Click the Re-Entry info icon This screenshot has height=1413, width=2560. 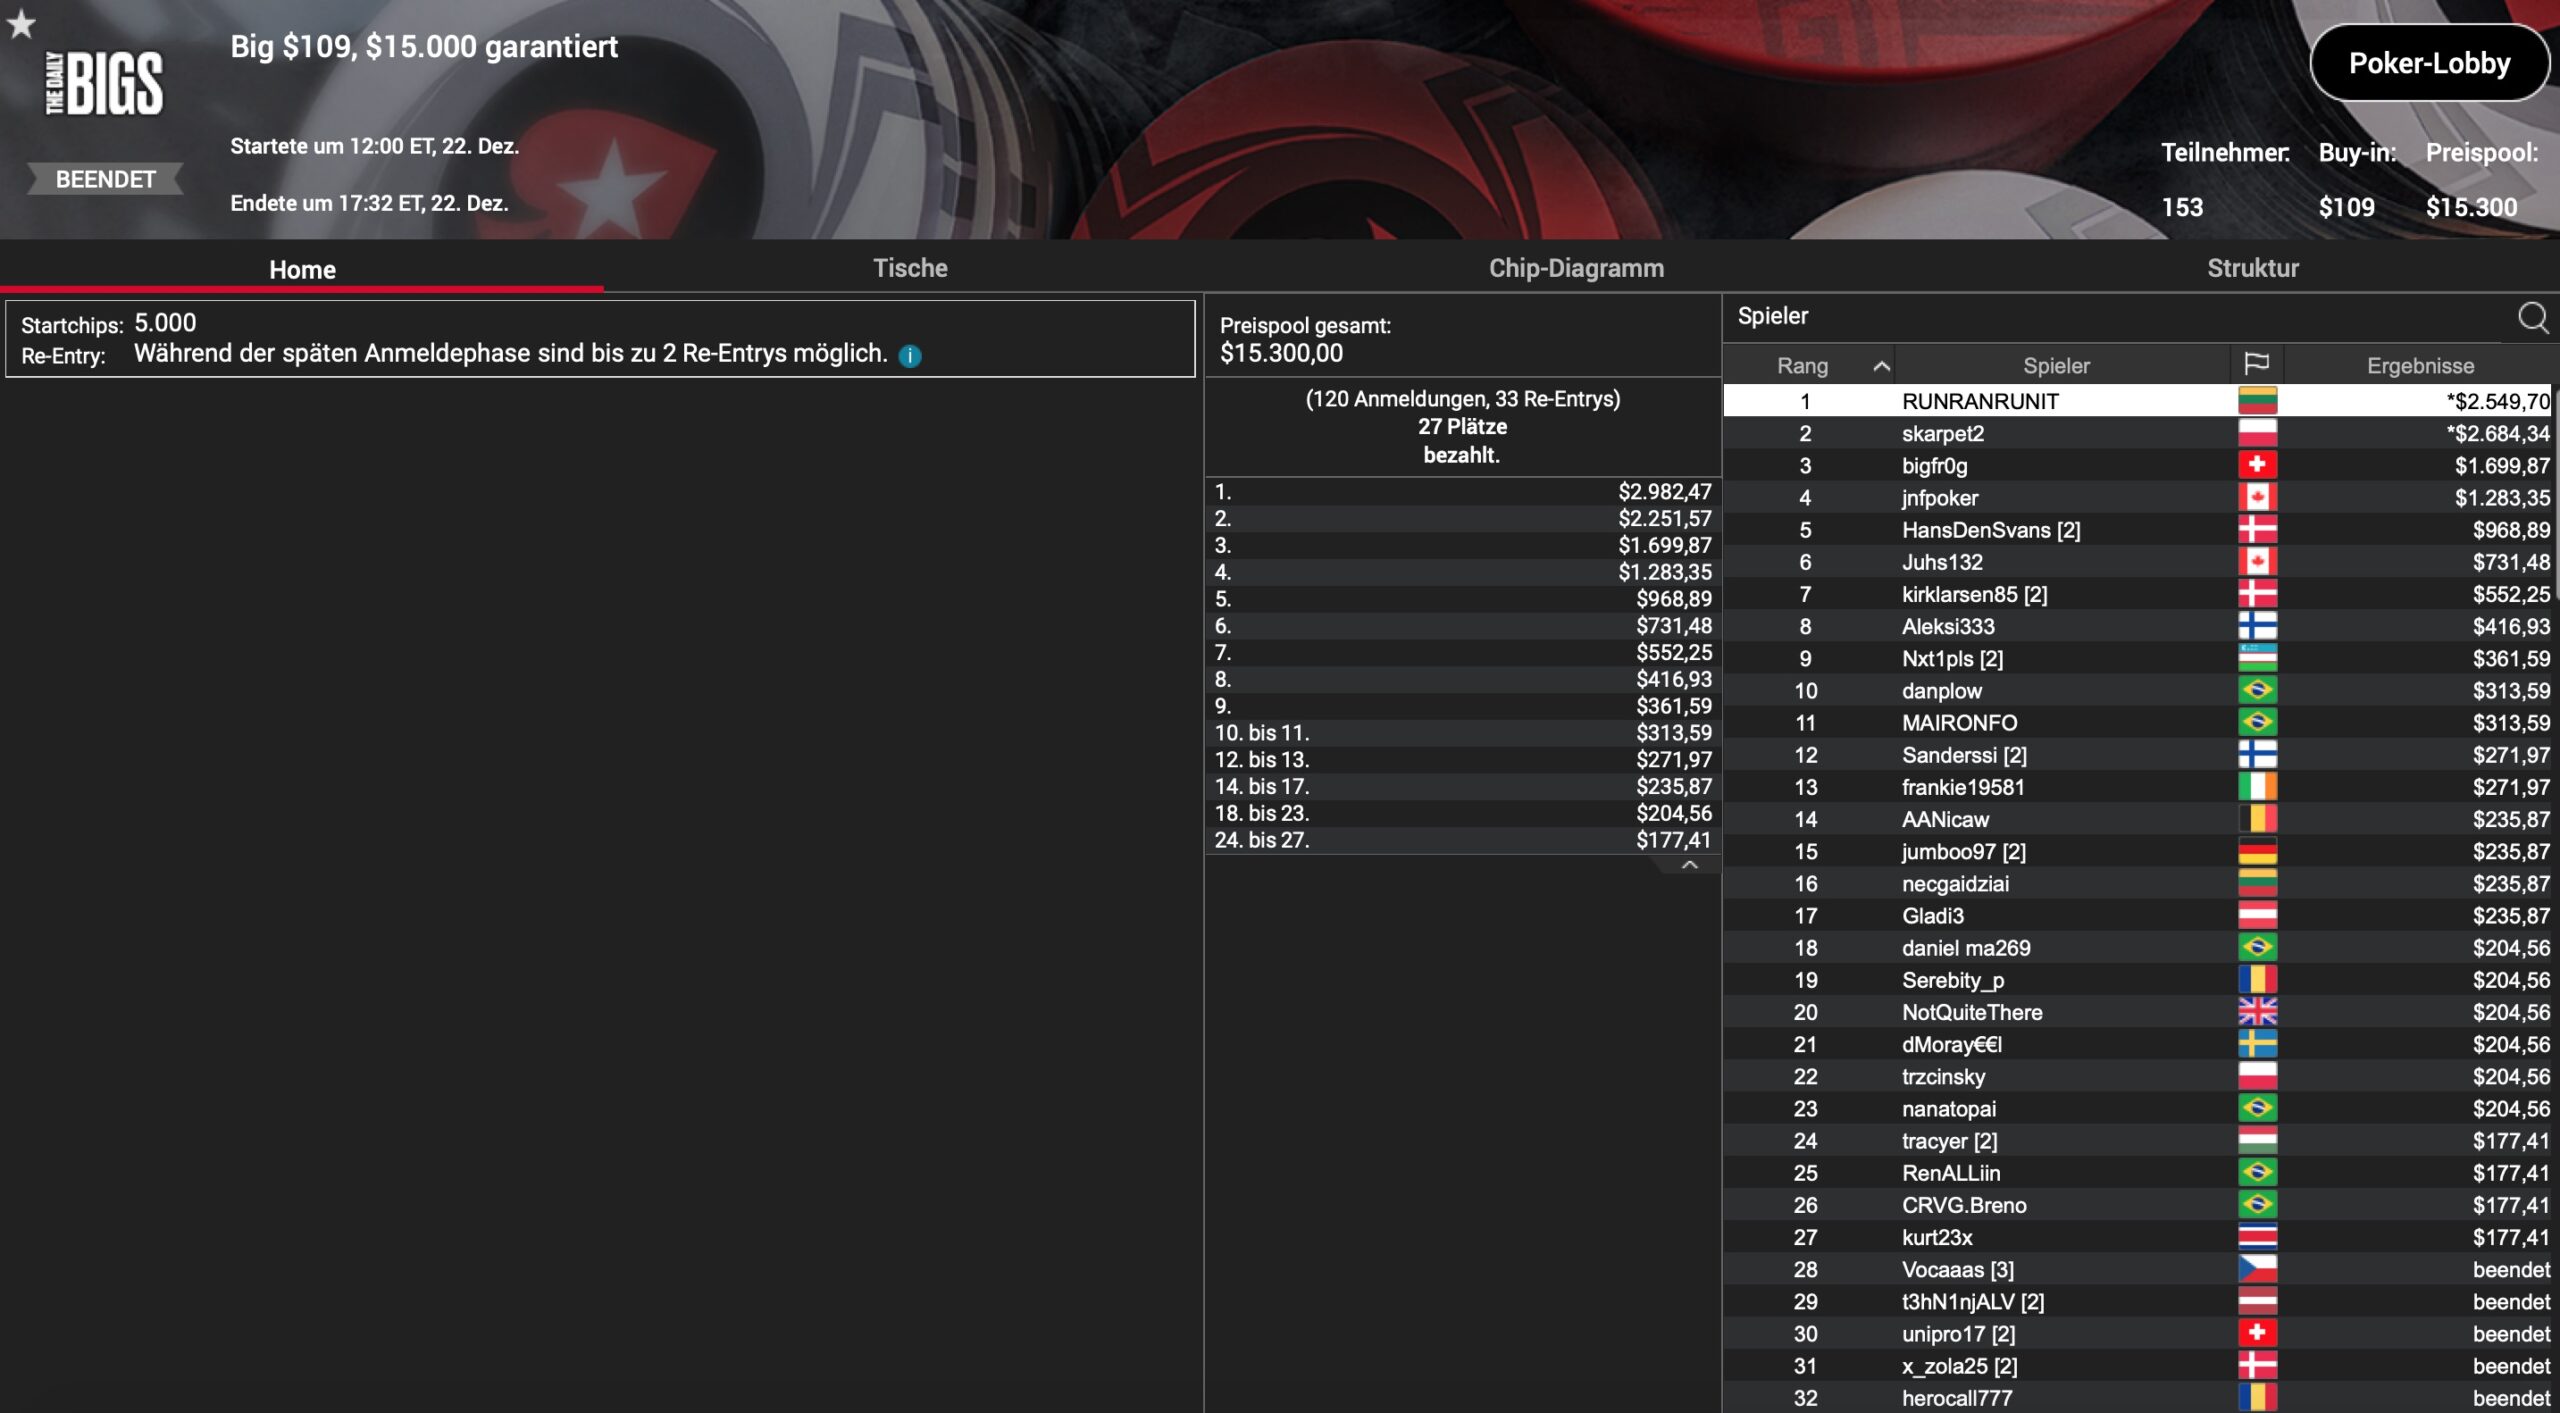coord(910,356)
